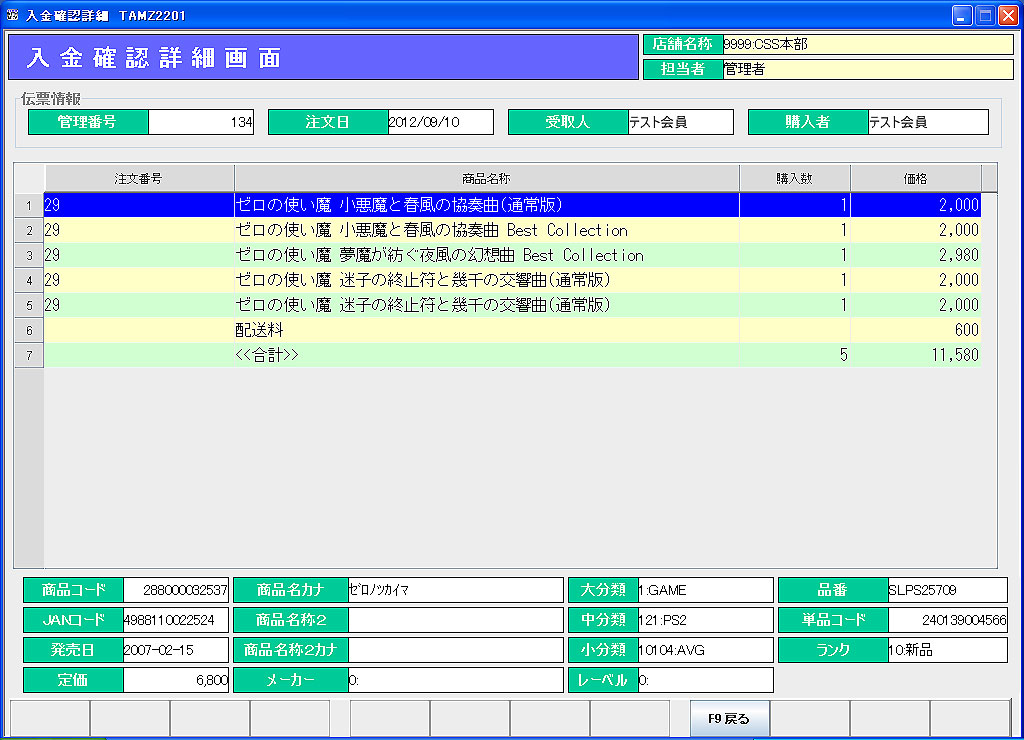Click the <<合計>> total row
Screen dimensions: 1024x740
486,355
